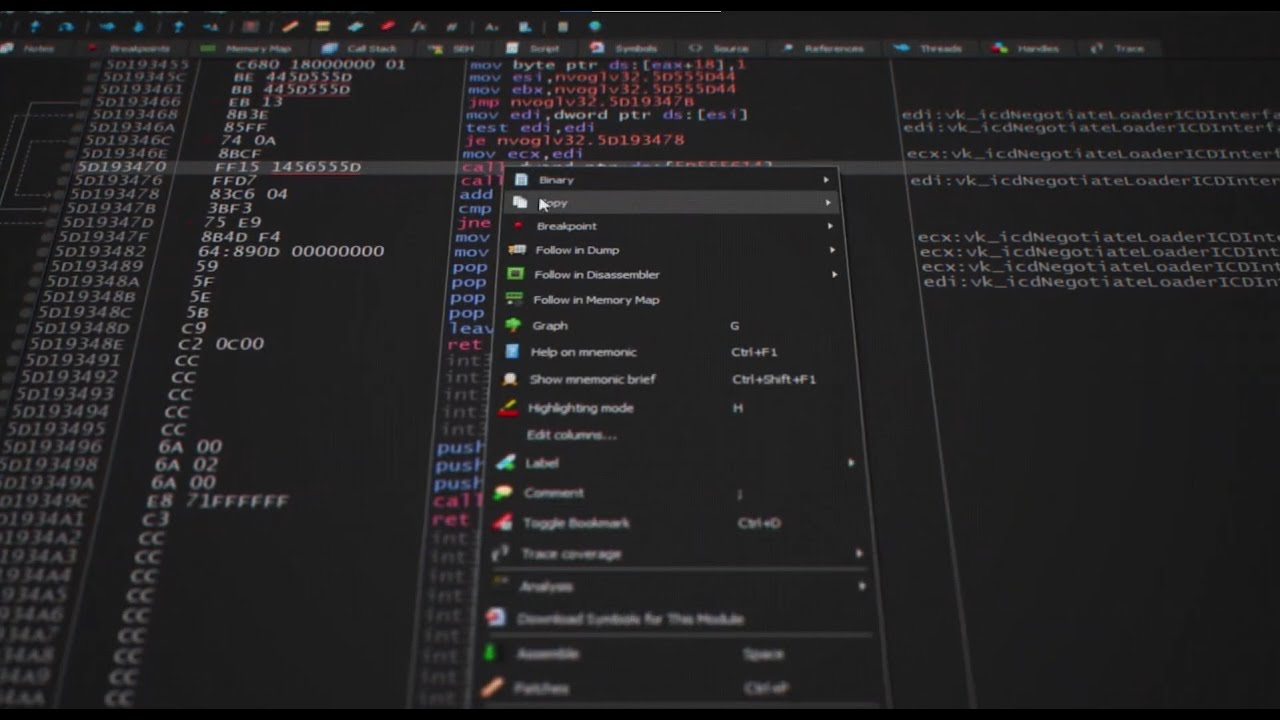Viewport: 1280px width, 720px height.
Task: Click address 5D193482
Action: coord(101,252)
